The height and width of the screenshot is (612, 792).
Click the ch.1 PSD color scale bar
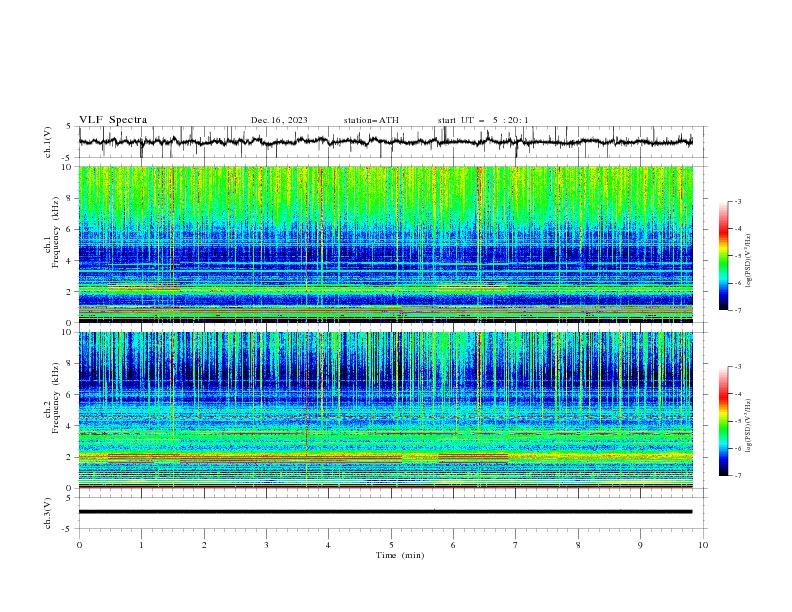pyautogui.click(x=723, y=255)
